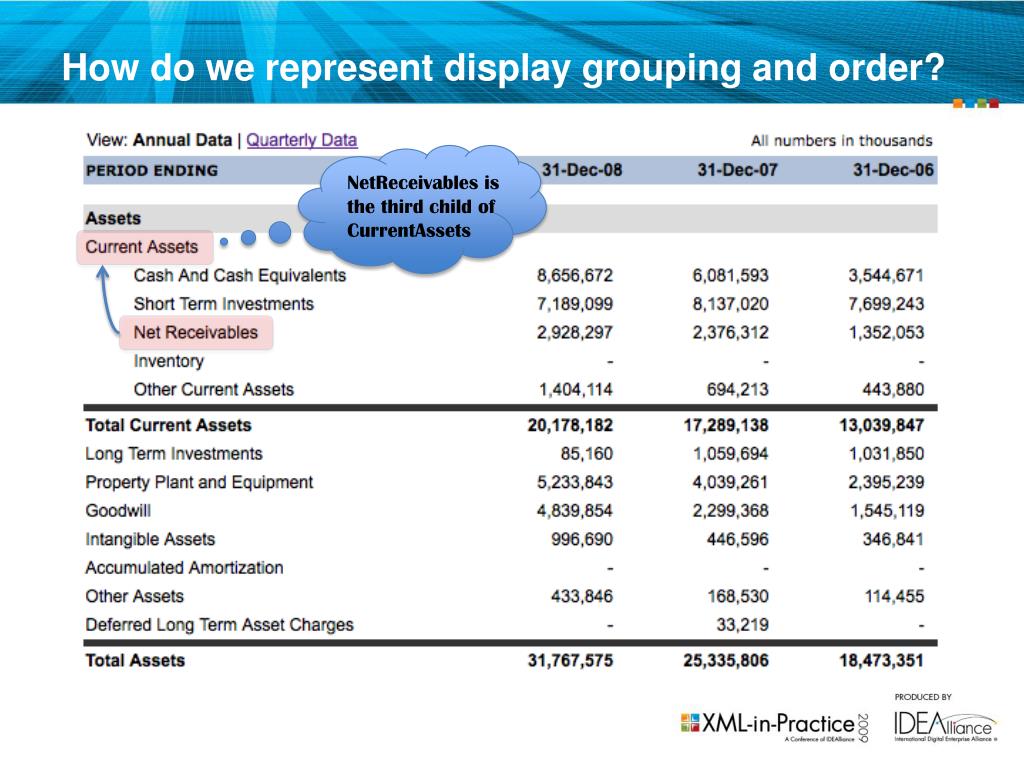Click value 1,404,114 other current assets
The width and height of the screenshot is (1024, 768).
tap(575, 390)
